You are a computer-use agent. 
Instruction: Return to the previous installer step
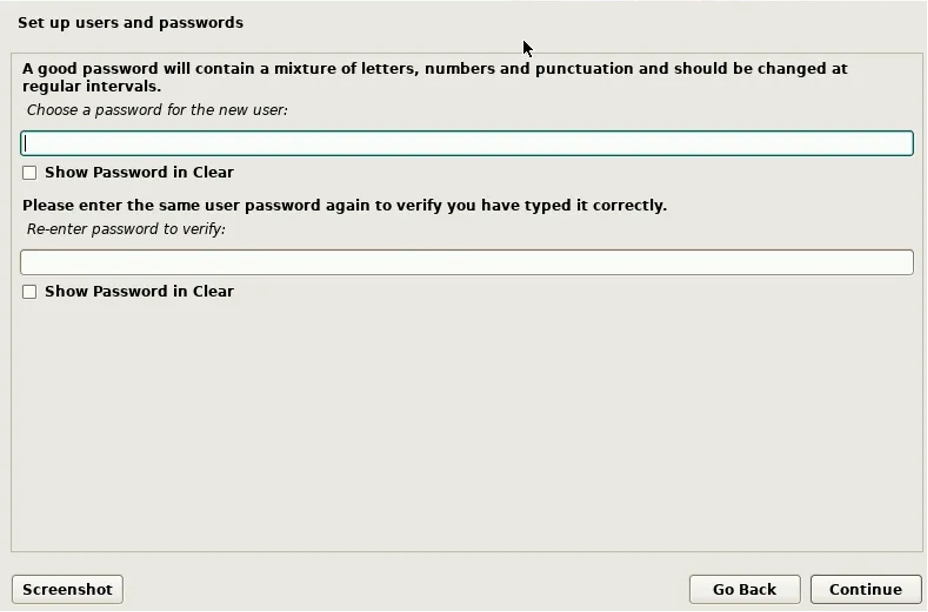point(744,589)
